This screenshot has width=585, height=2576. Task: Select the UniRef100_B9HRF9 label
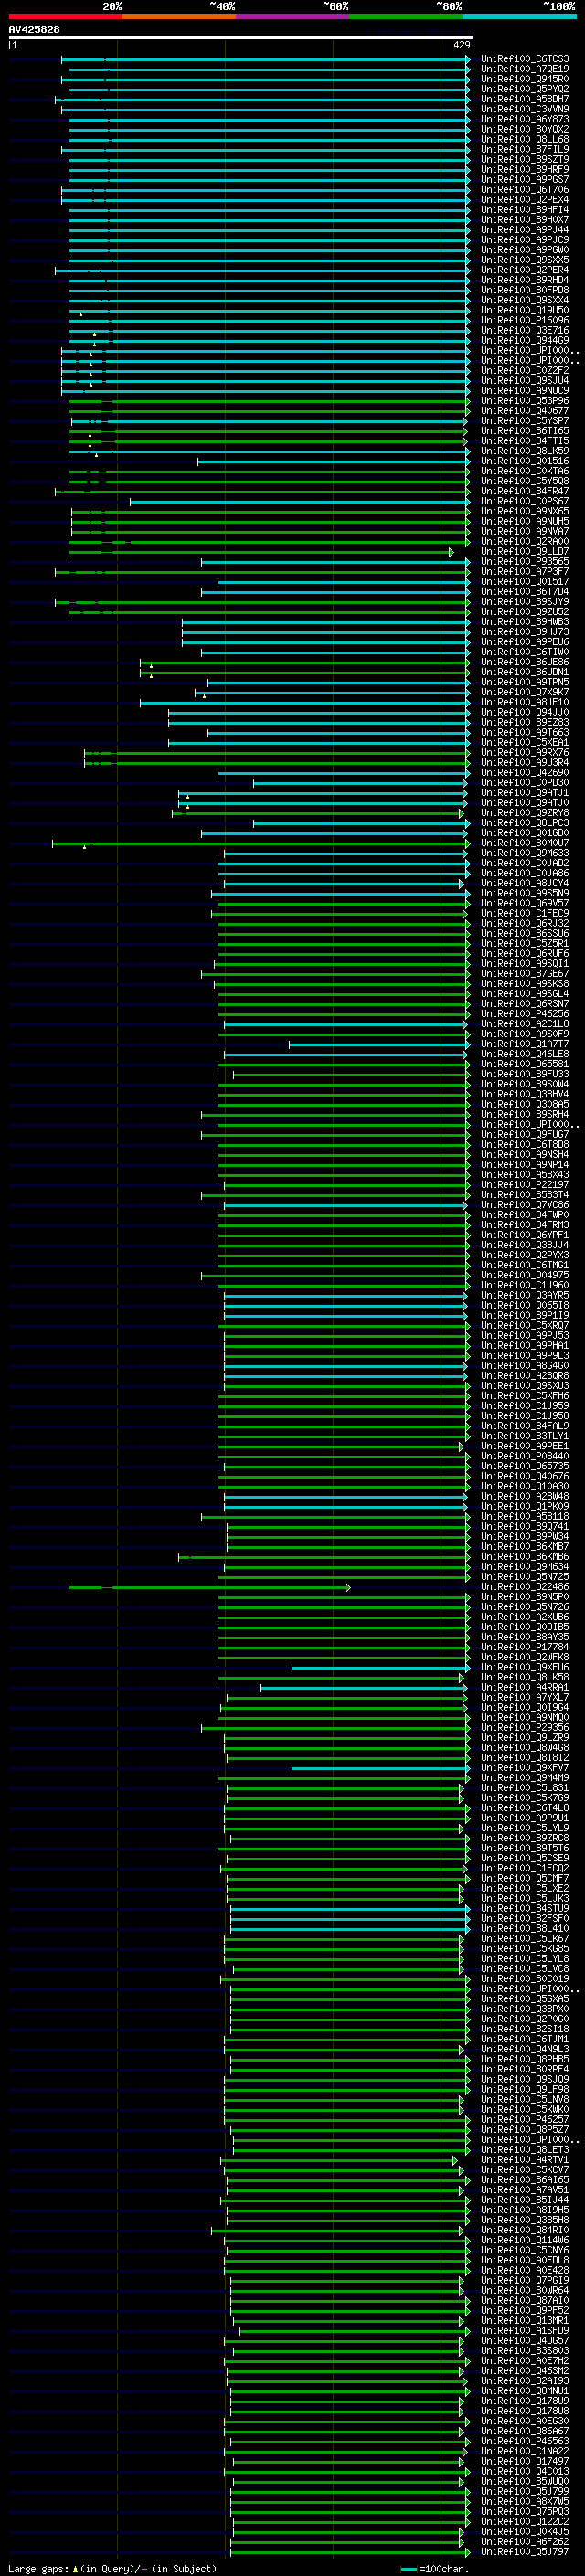524,169
